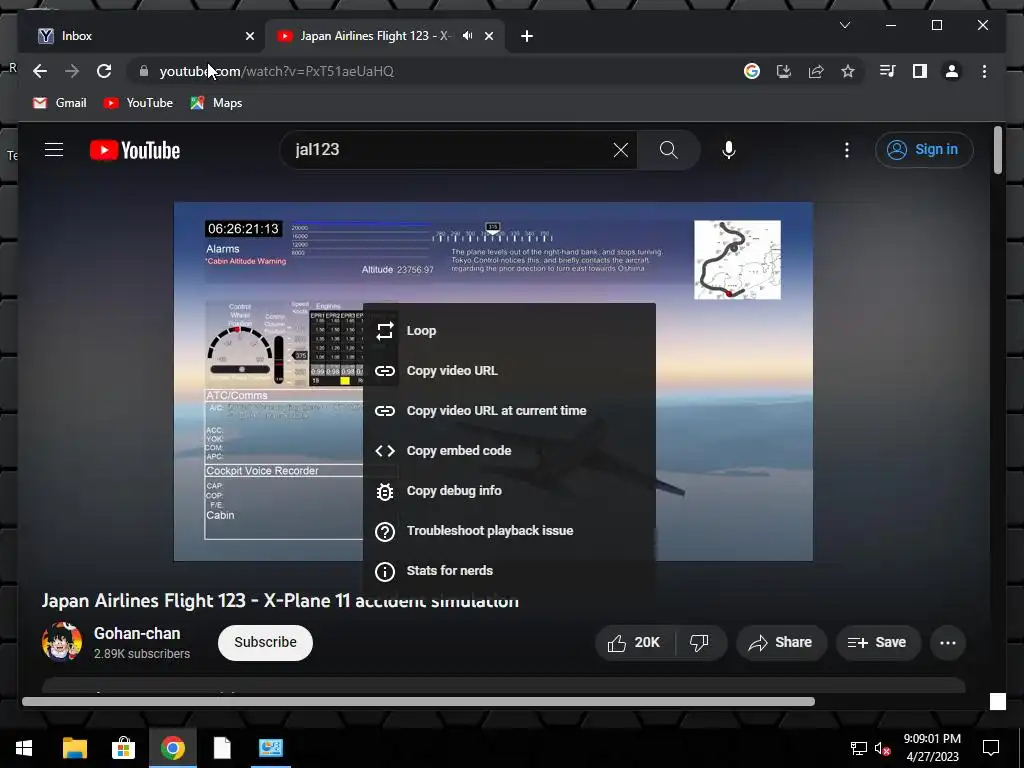Open the YouTube hamburger guide menu
The height and width of the screenshot is (768, 1024).
click(x=54, y=150)
